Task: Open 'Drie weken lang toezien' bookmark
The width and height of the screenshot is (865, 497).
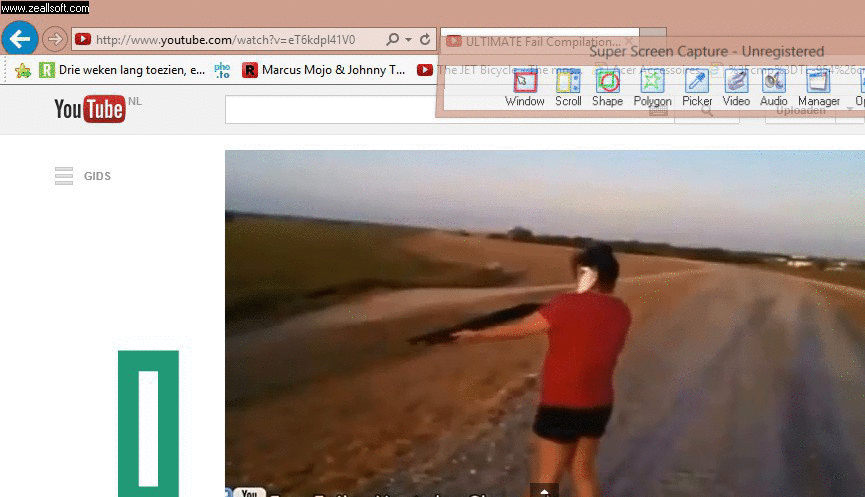Action: (121, 70)
